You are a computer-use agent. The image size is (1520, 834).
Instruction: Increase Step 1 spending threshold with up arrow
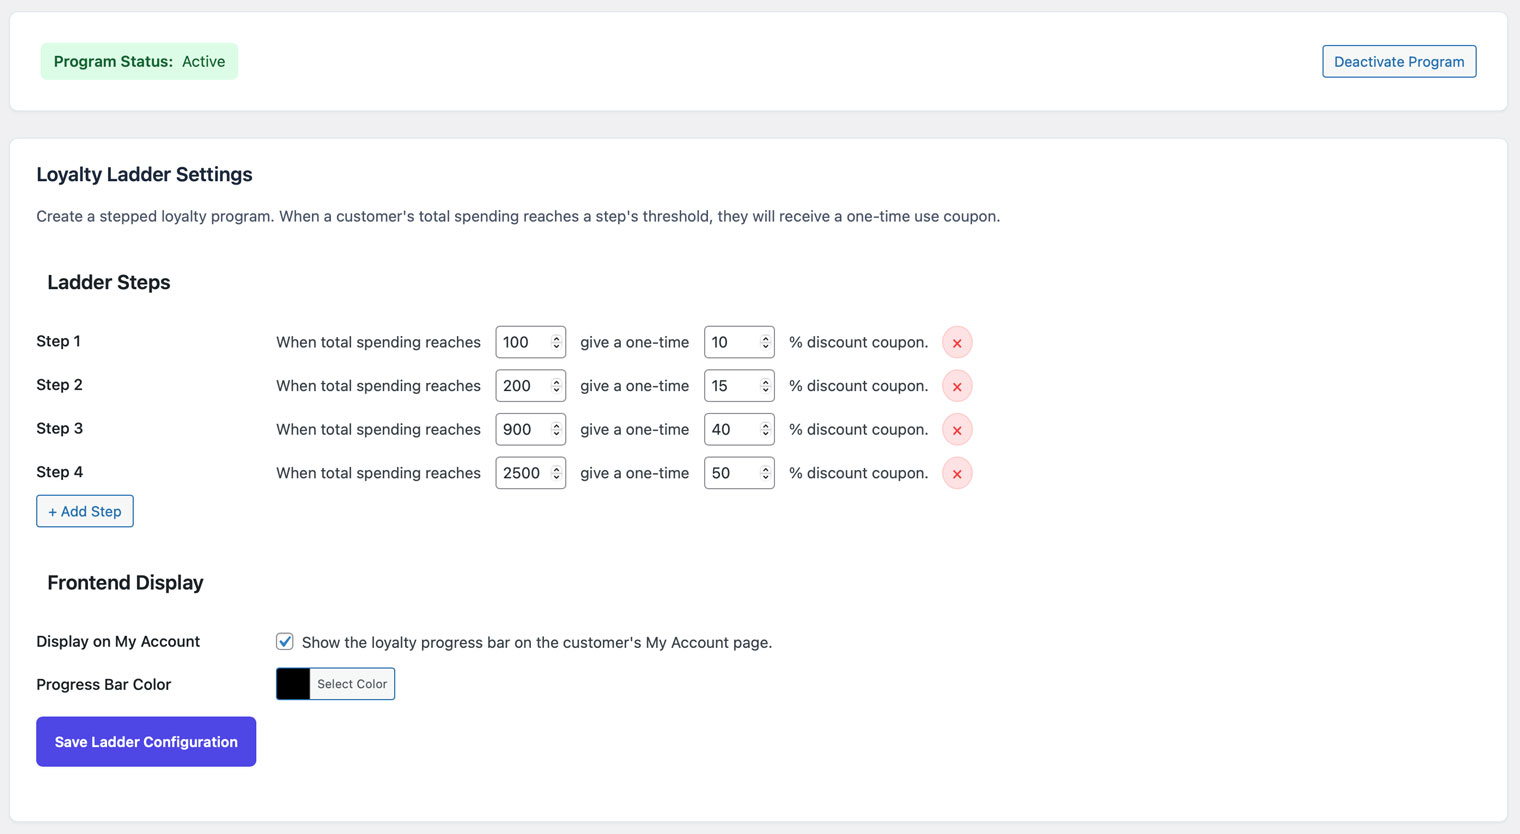coord(557,337)
